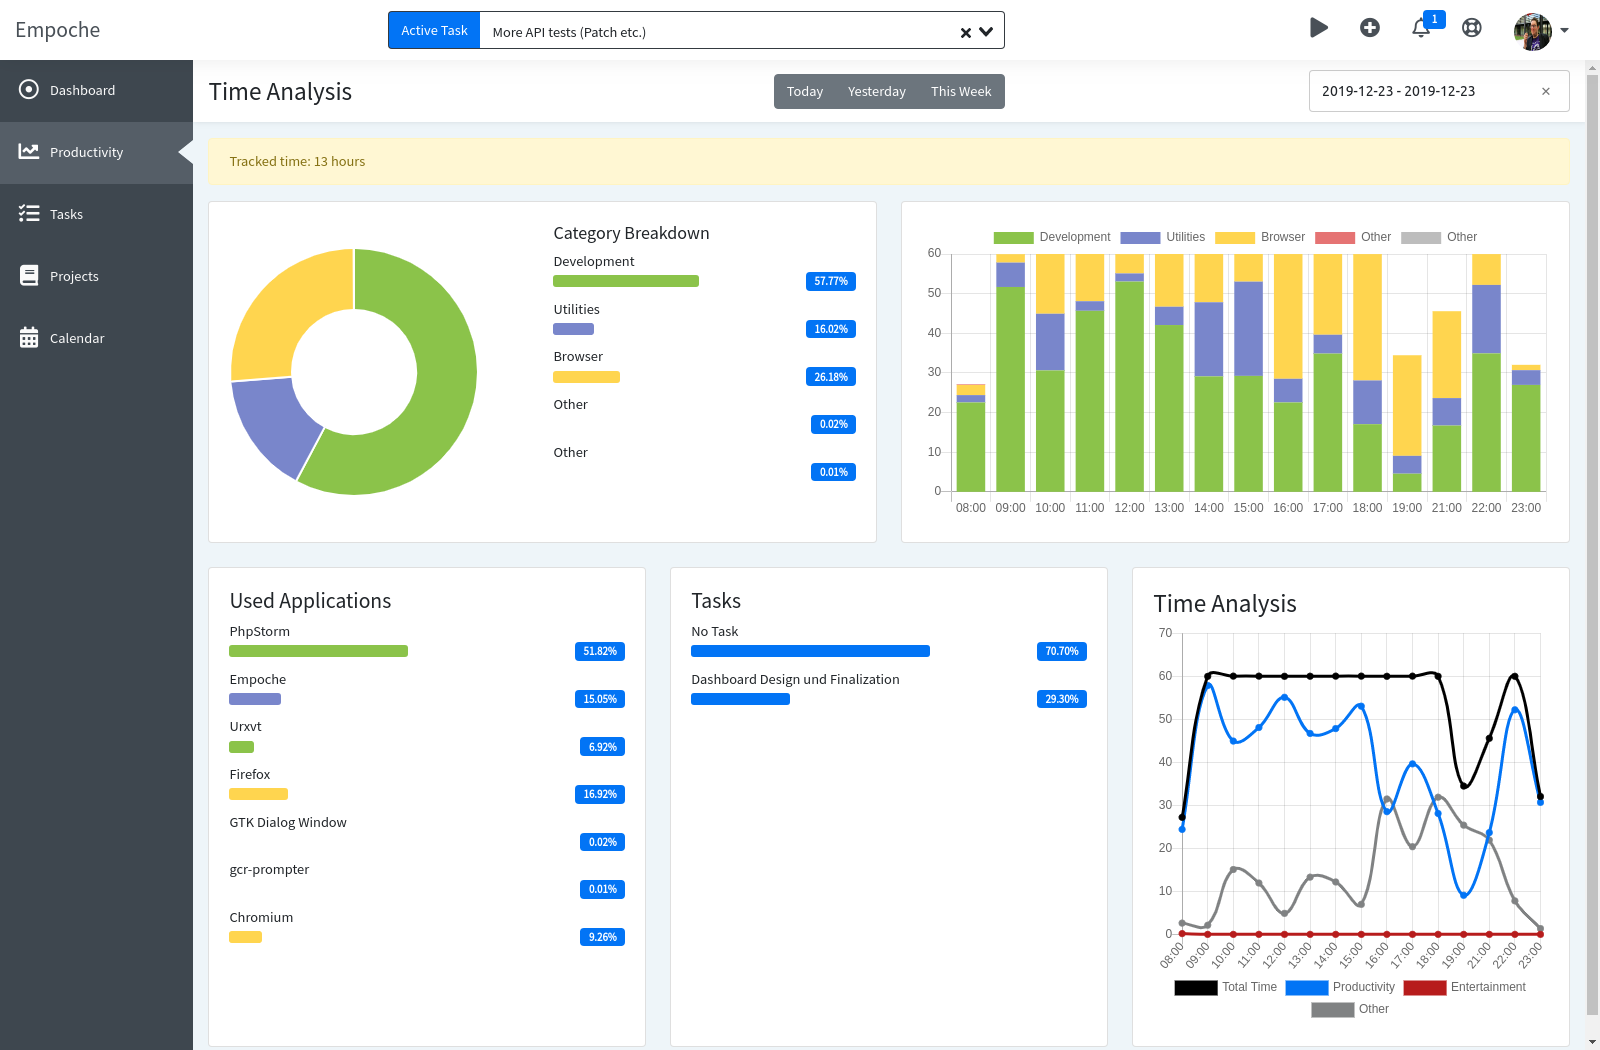Click the plus circle add icon

1370,28
